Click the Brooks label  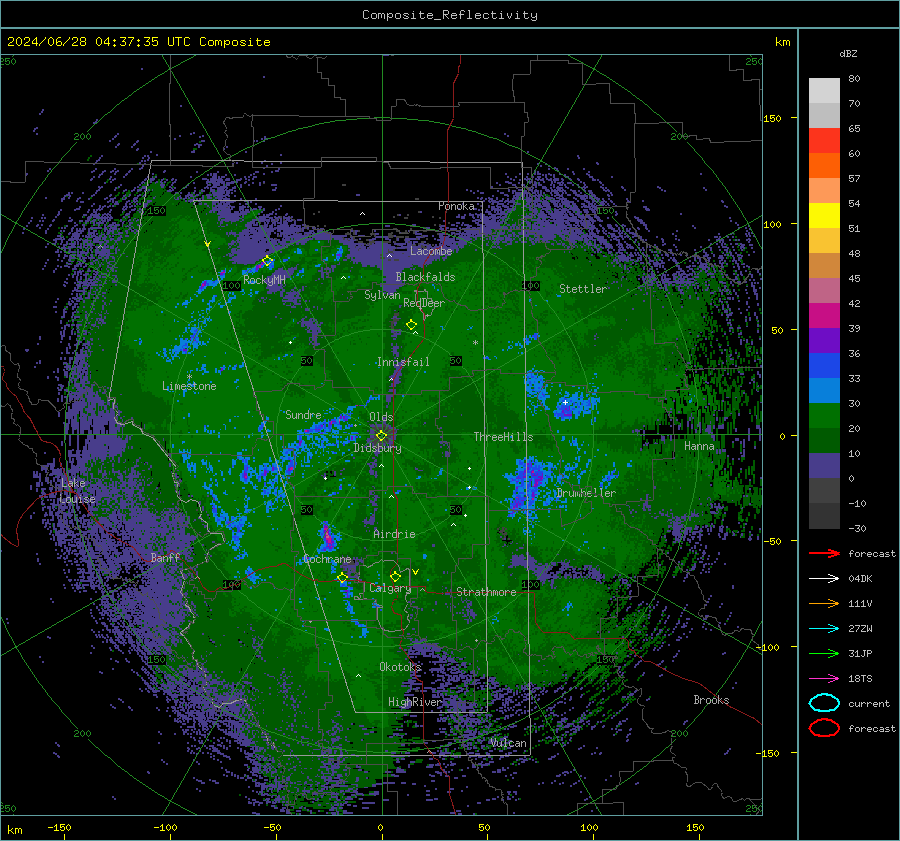(711, 700)
